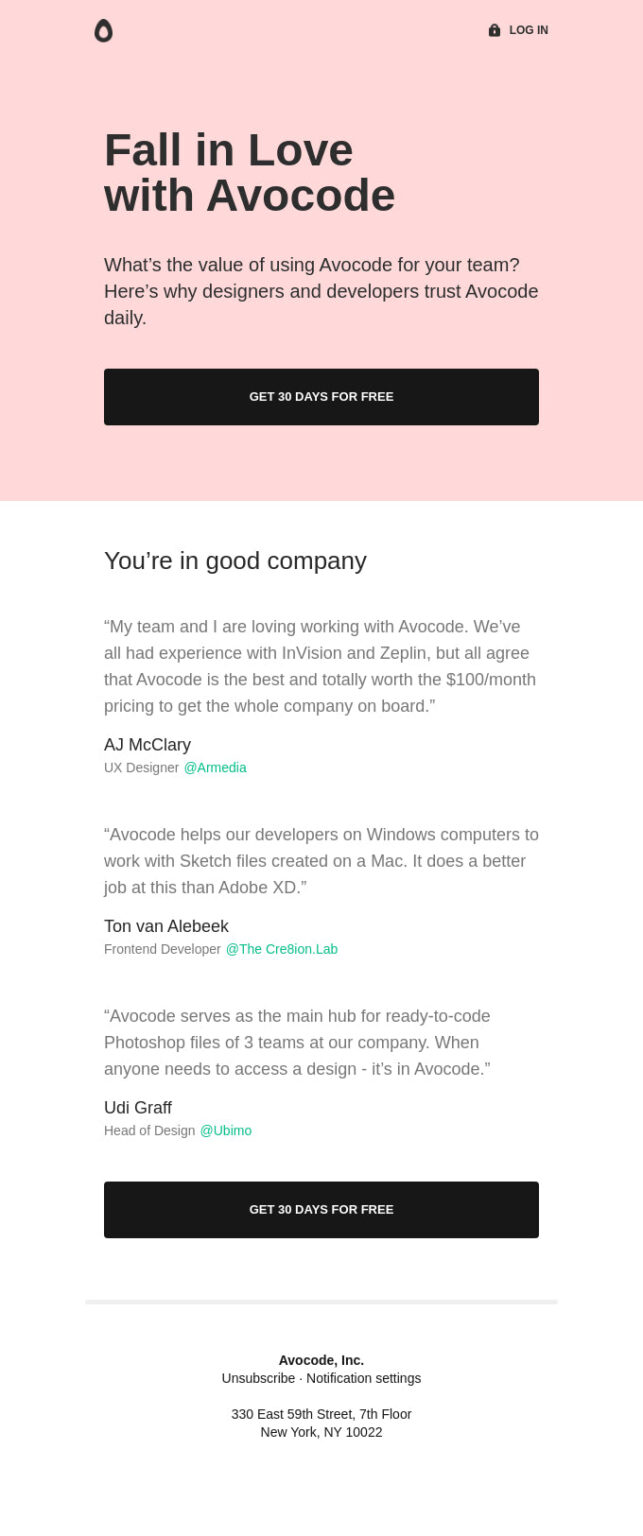Select the AJ McClary testimonial quote
This screenshot has height=1536, width=643.
320,665
